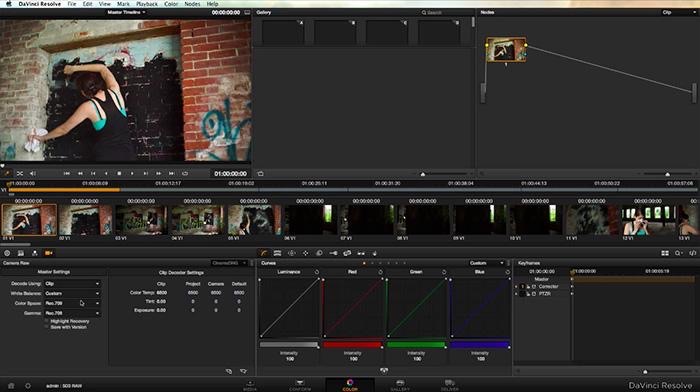Select node 01 in node editor
This screenshot has height=392, width=700.
506,50
